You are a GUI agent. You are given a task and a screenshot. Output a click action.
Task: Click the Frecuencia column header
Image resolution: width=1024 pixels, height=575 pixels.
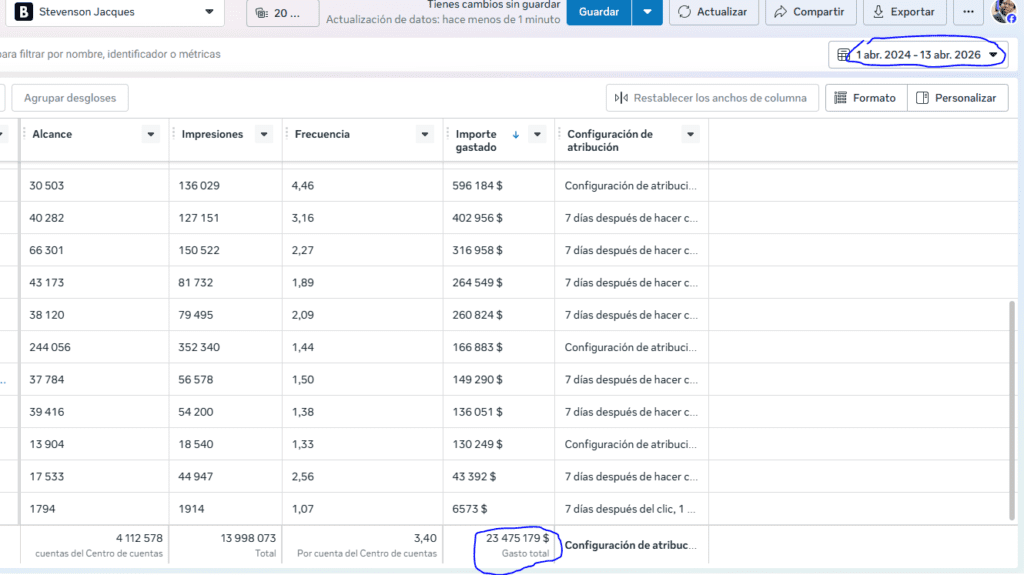[322, 134]
